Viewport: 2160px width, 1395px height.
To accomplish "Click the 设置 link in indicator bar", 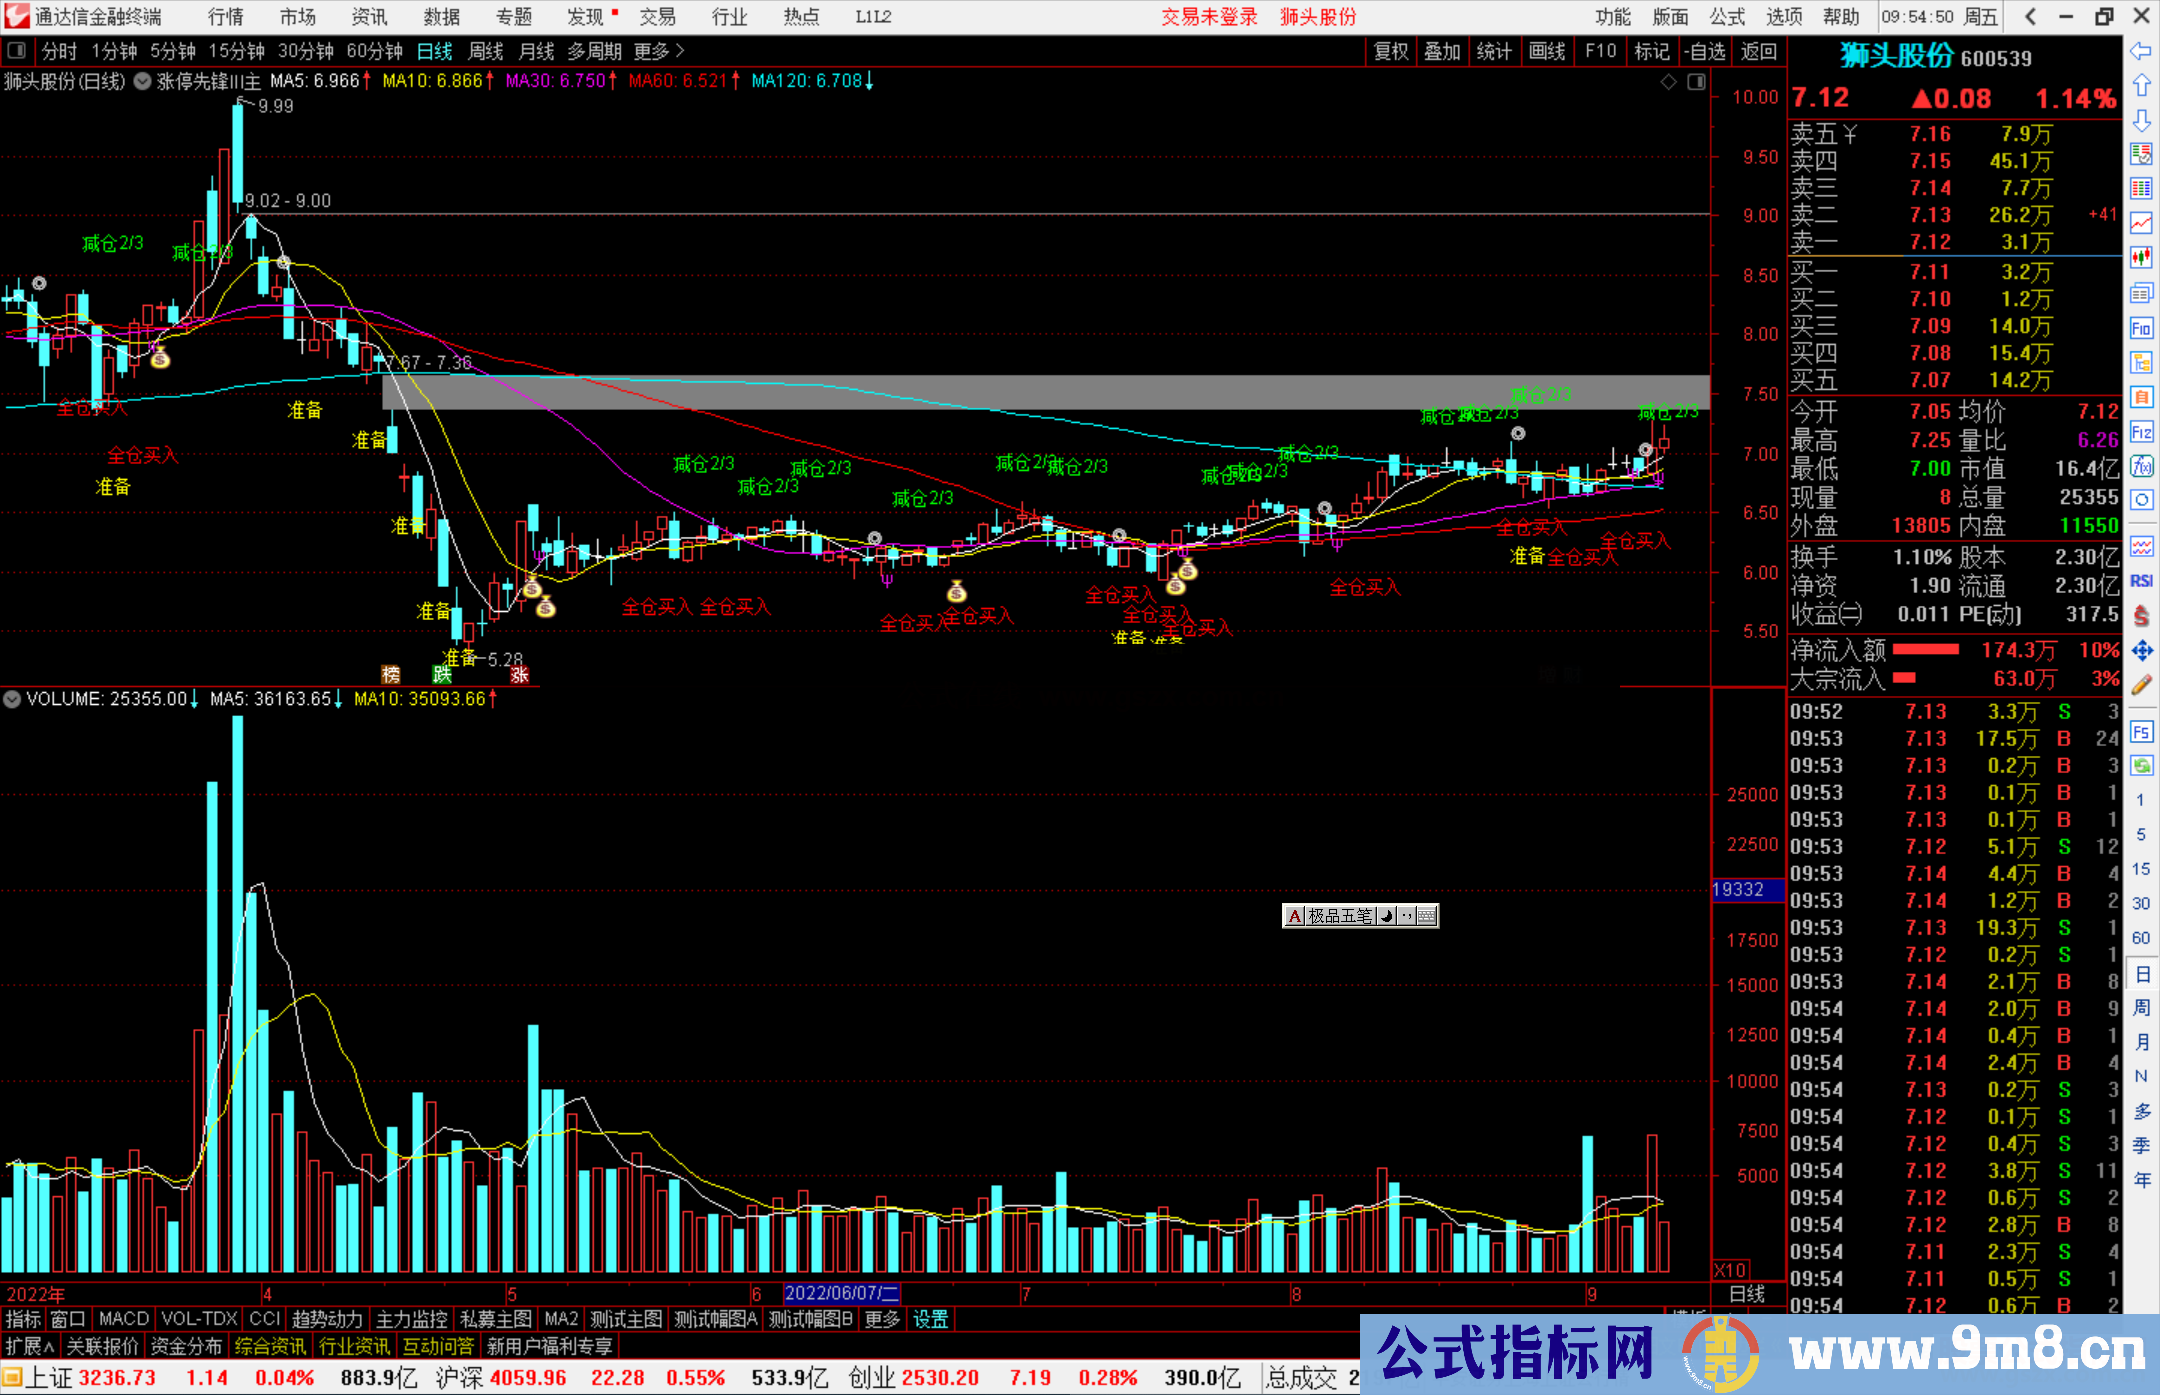I will tap(930, 1319).
